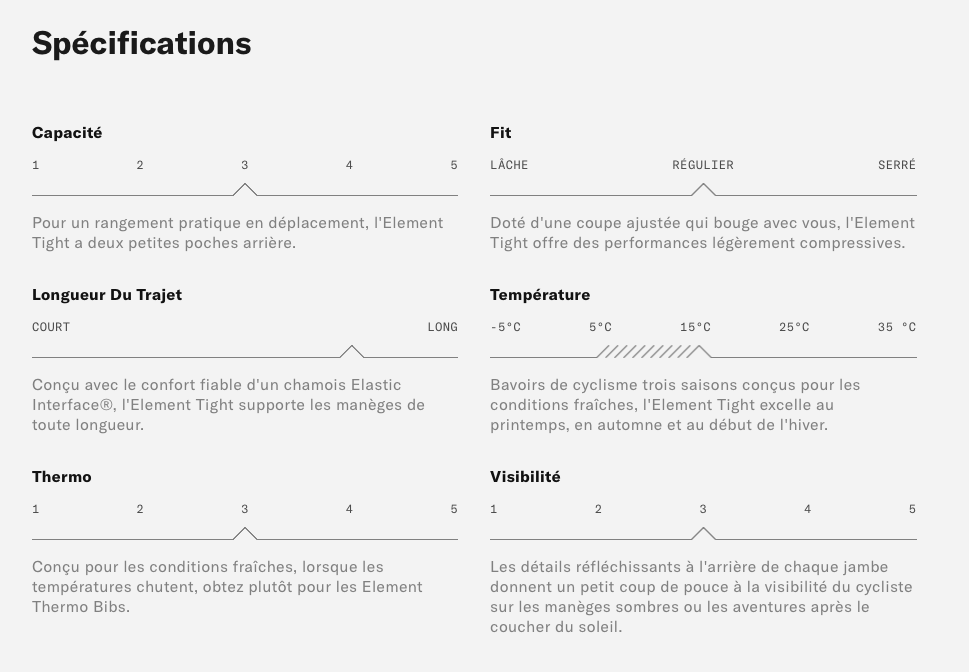The width and height of the screenshot is (969, 672).
Task: Select the SERRÉ label on Fit scale
Action: pyautogui.click(x=896, y=165)
